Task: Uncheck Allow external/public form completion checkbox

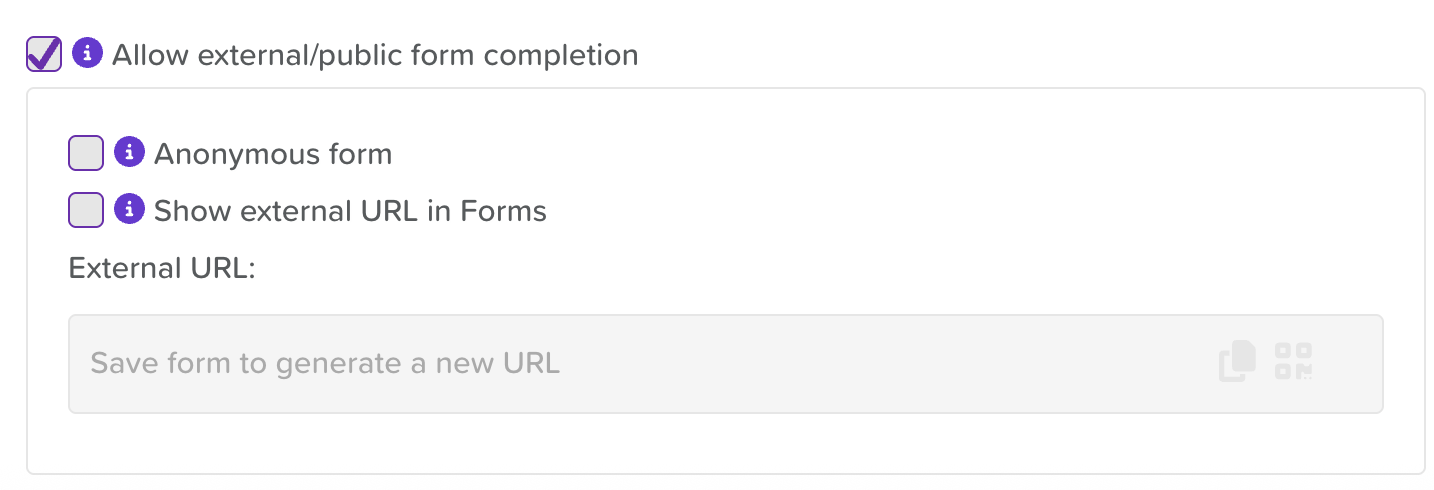Action: (44, 54)
